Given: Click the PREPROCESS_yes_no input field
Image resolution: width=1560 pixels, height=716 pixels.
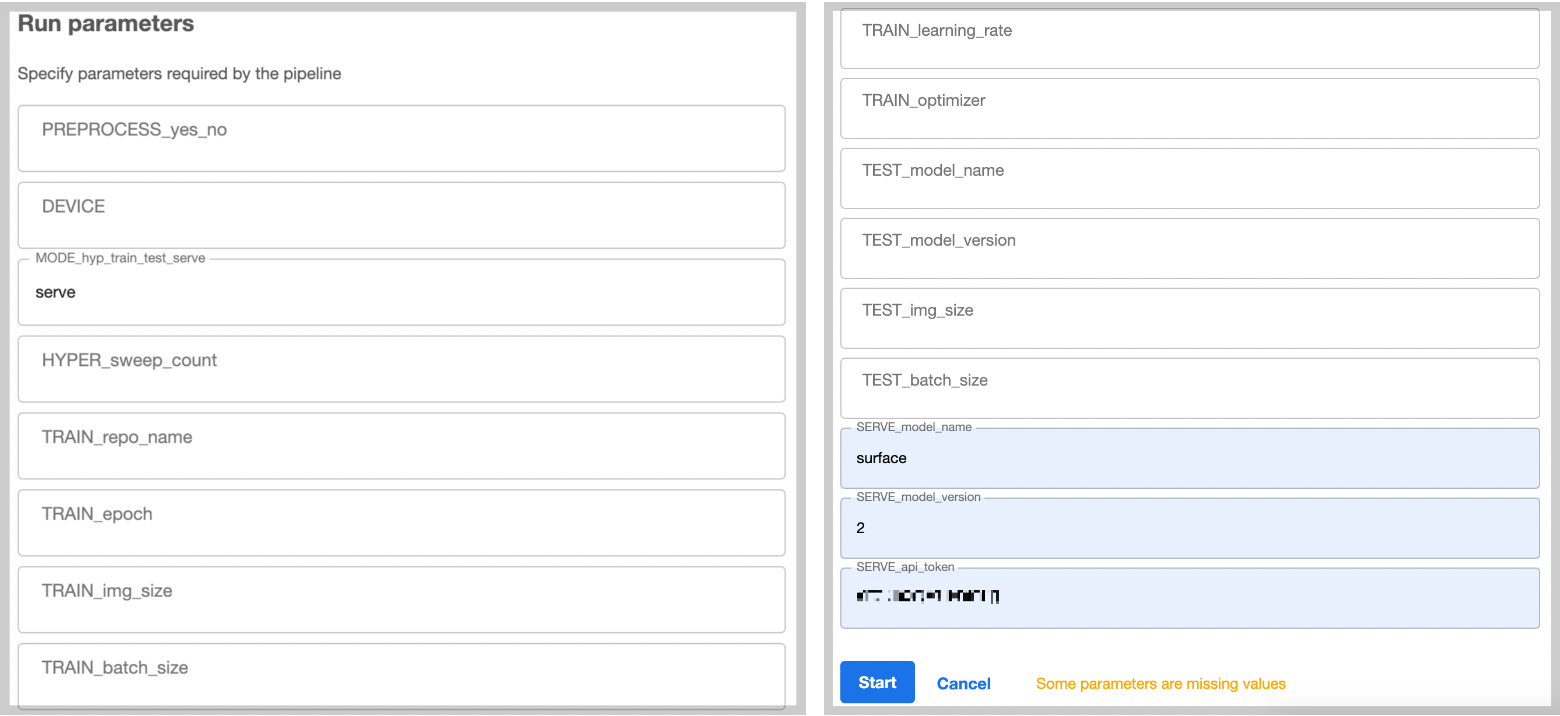Looking at the screenshot, I should point(401,138).
